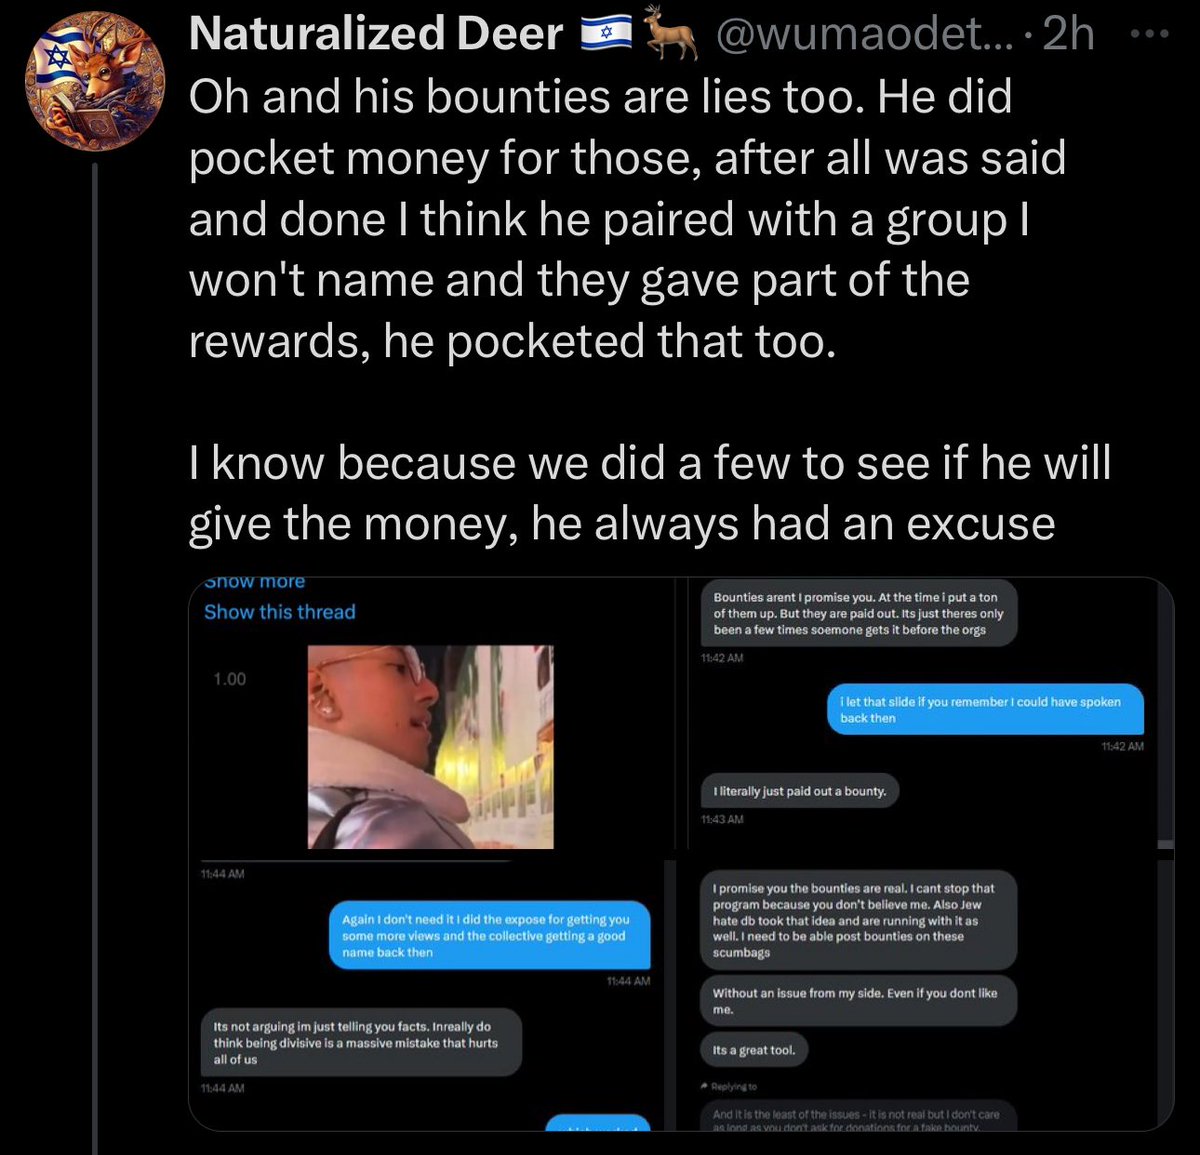This screenshot has width=1200, height=1155.
Task: Click the Naturalized Deer profile avatar
Action: coord(94,81)
